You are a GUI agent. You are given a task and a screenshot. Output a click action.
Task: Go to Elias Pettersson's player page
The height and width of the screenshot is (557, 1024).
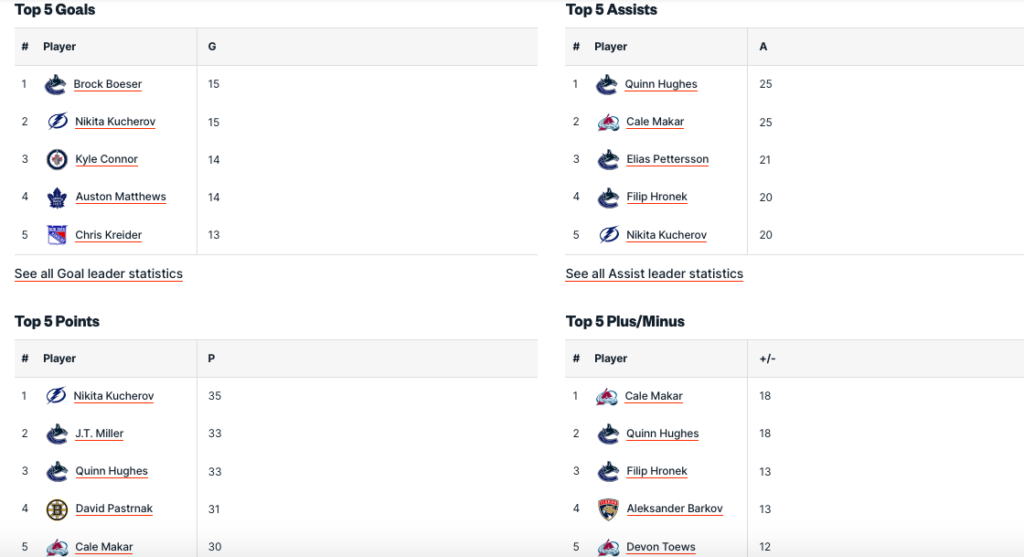(667, 159)
